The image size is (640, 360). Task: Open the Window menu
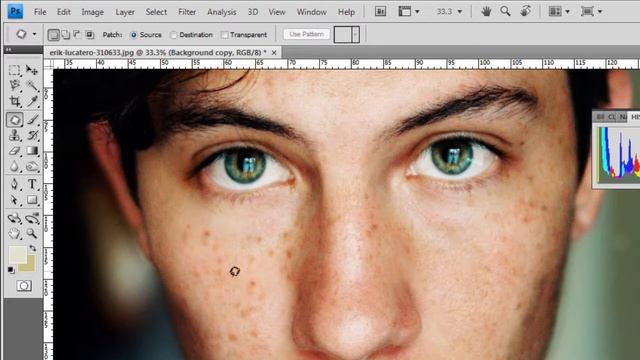pyautogui.click(x=311, y=12)
